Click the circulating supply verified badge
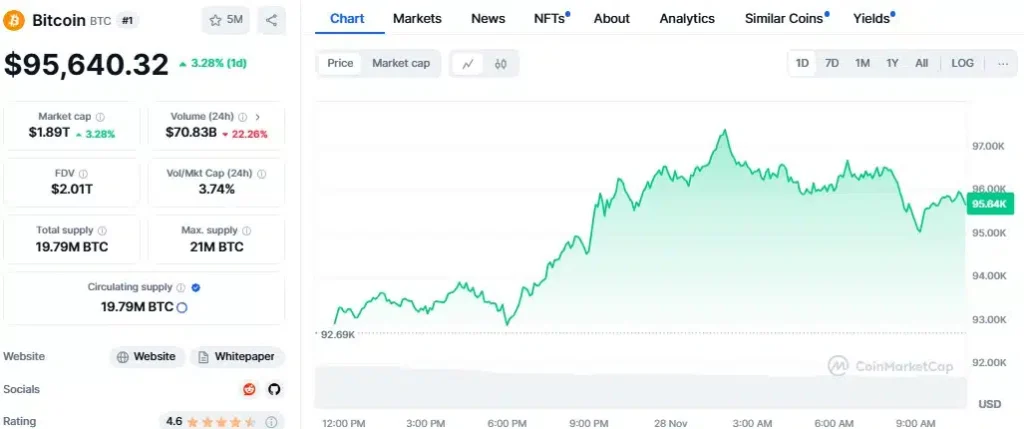 coord(195,287)
